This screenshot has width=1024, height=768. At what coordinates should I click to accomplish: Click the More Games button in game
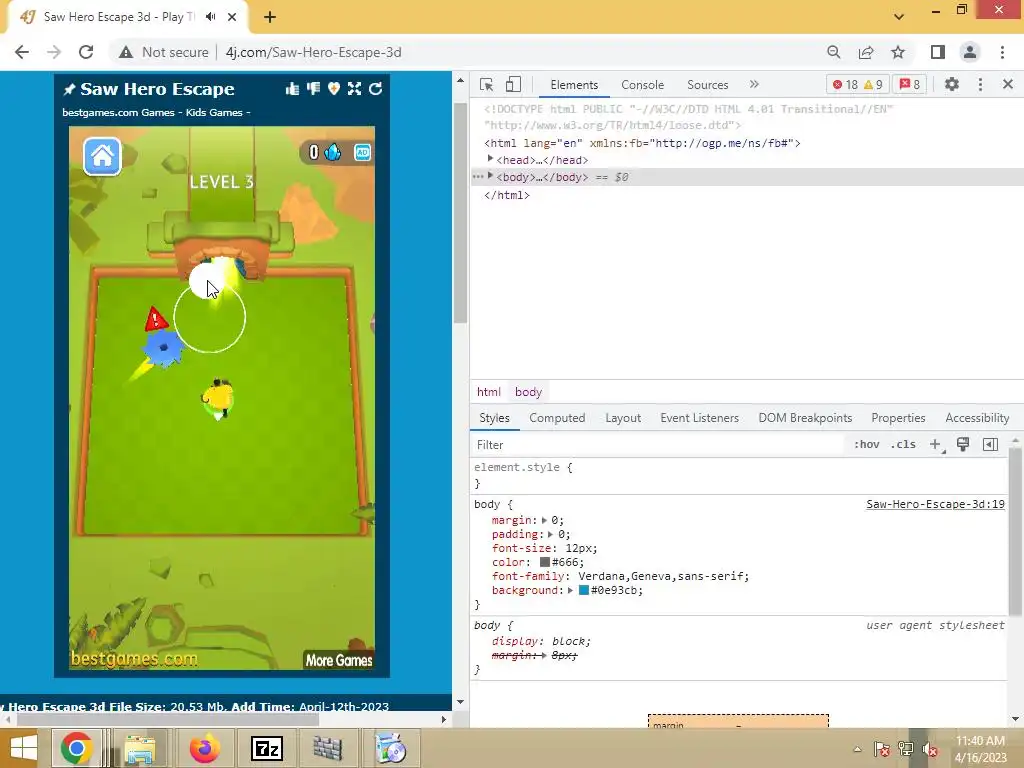[x=339, y=660]
